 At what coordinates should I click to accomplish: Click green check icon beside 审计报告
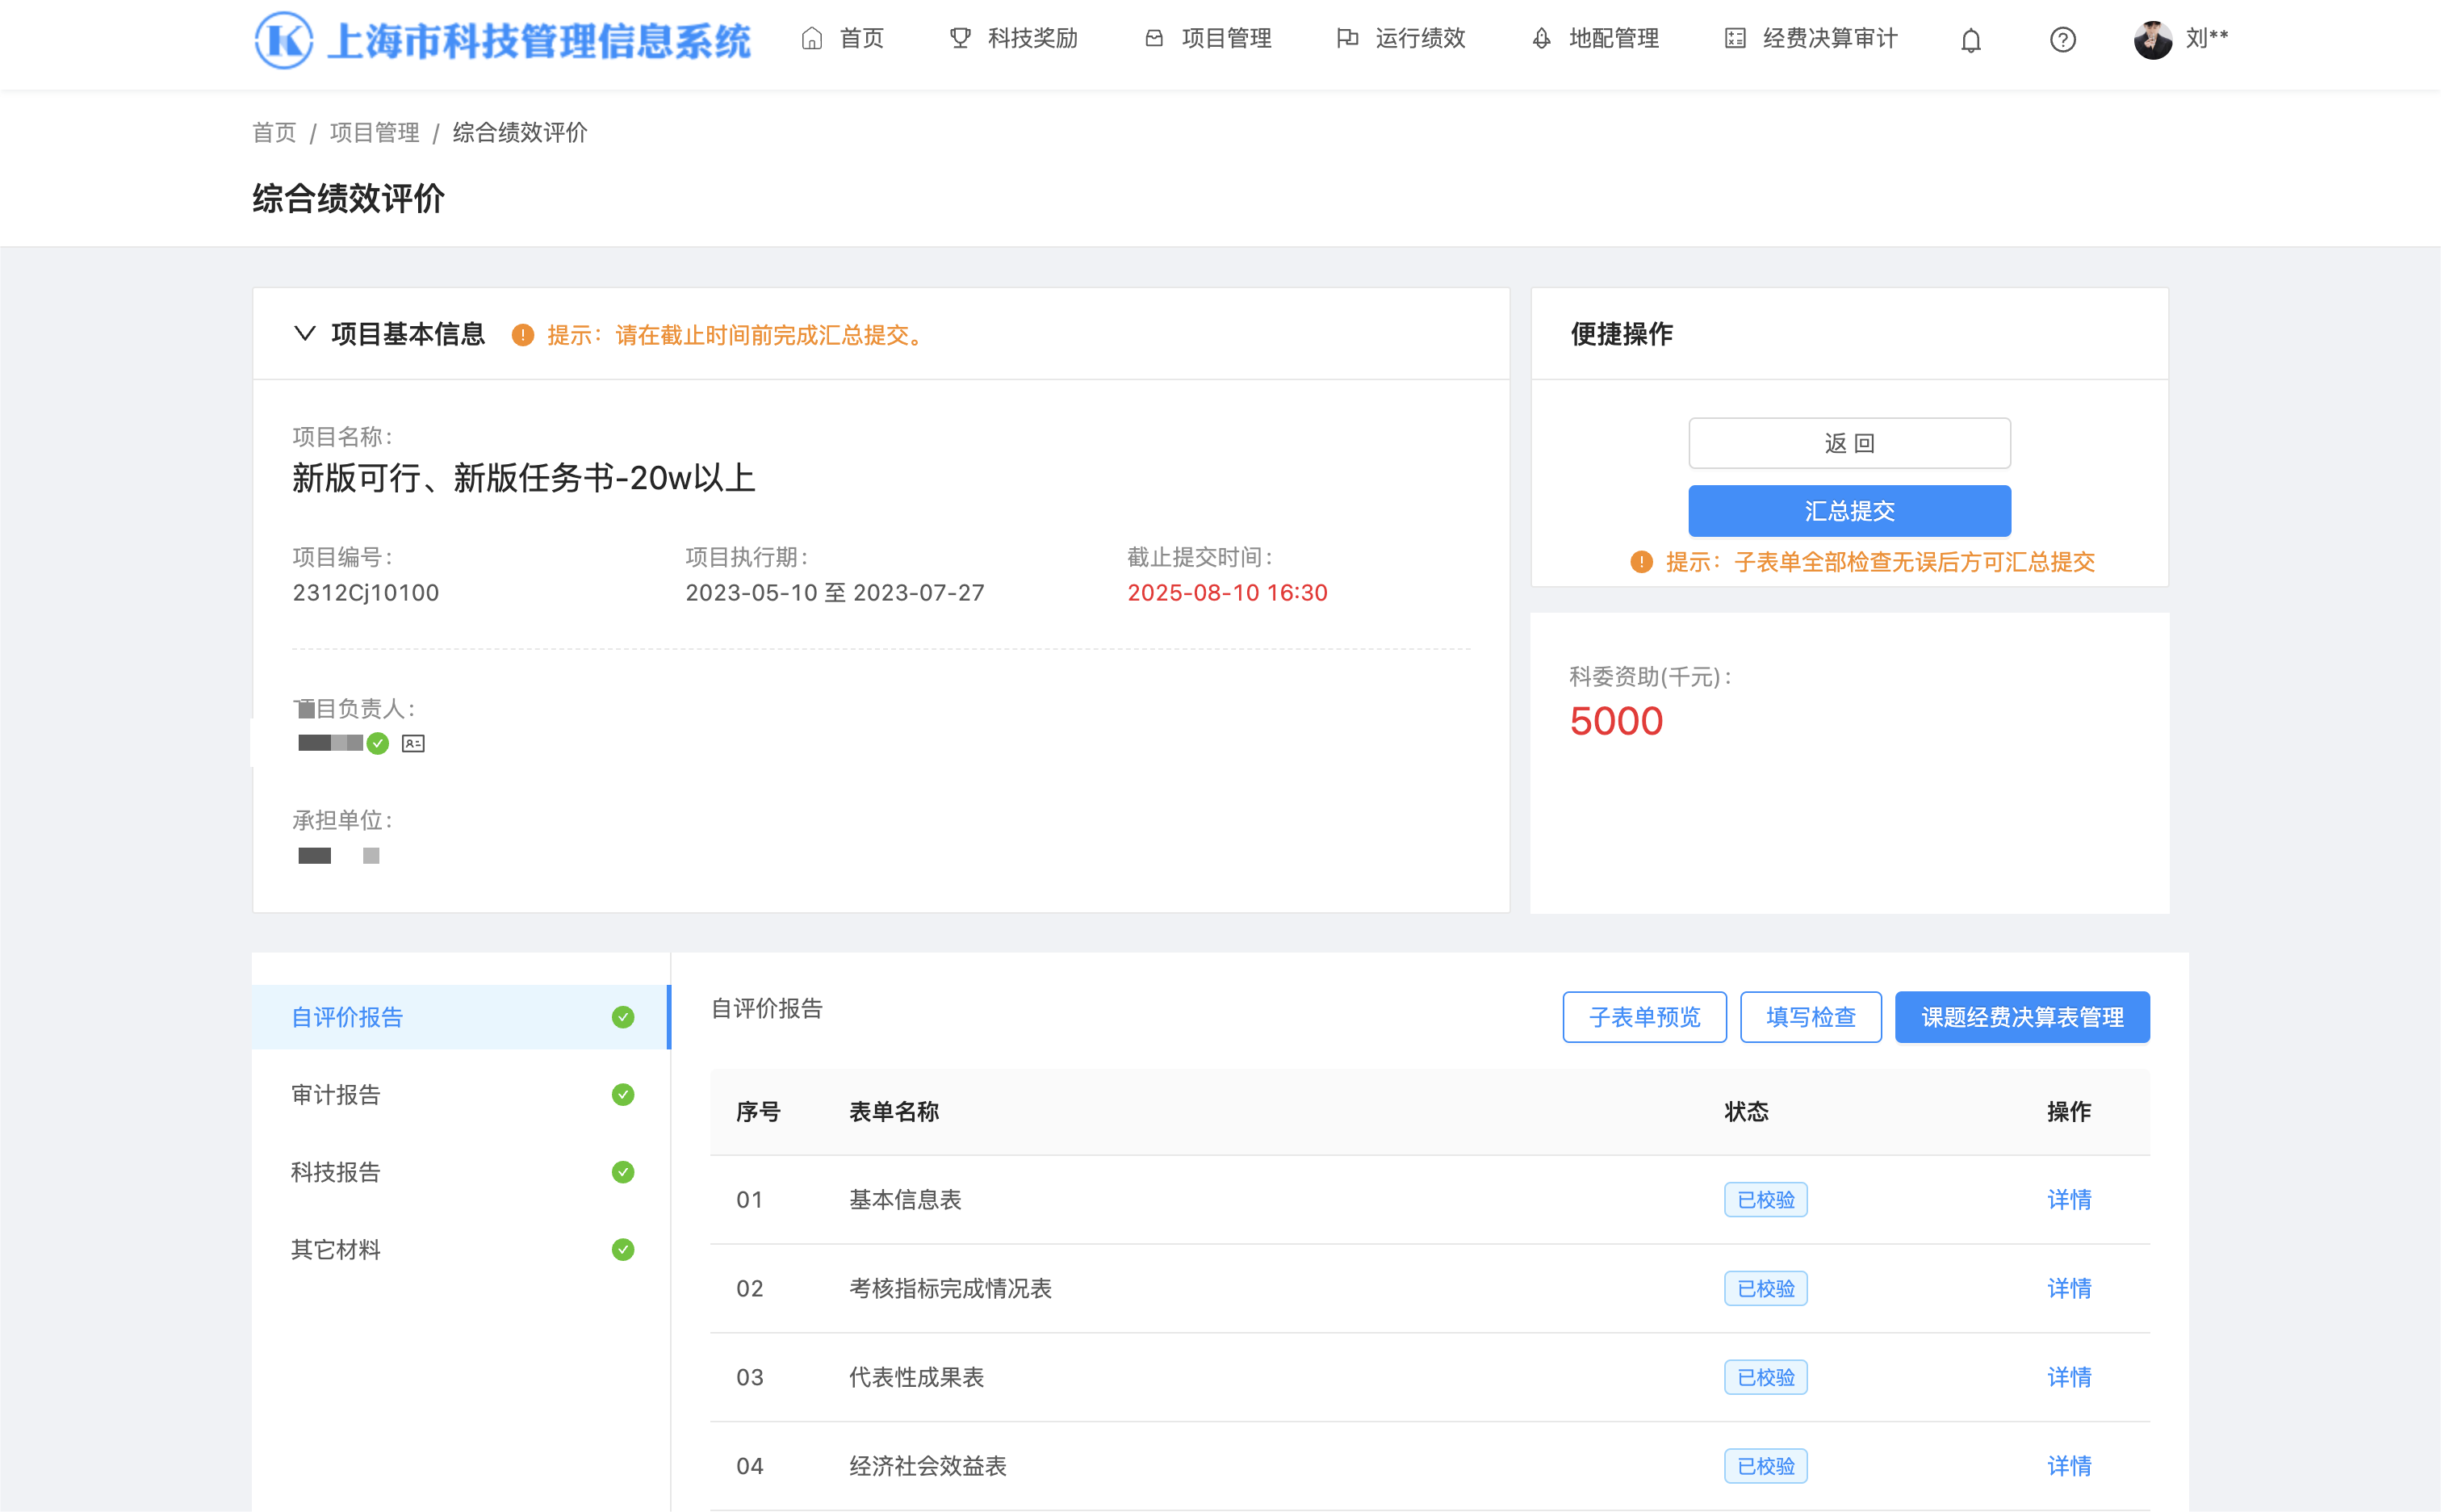622,1095
